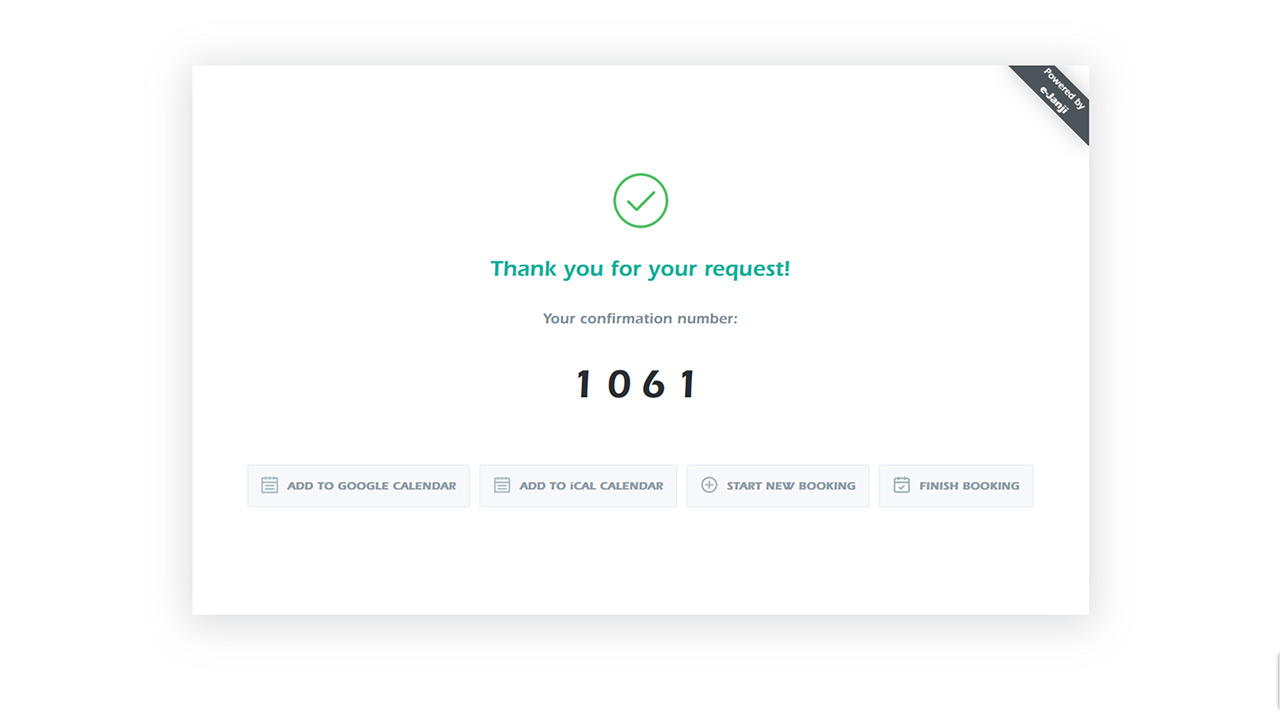1280x720 pixels.
Task: Open the e-Janji link in corner ribbon
Action: click(x=1054, y=101)
